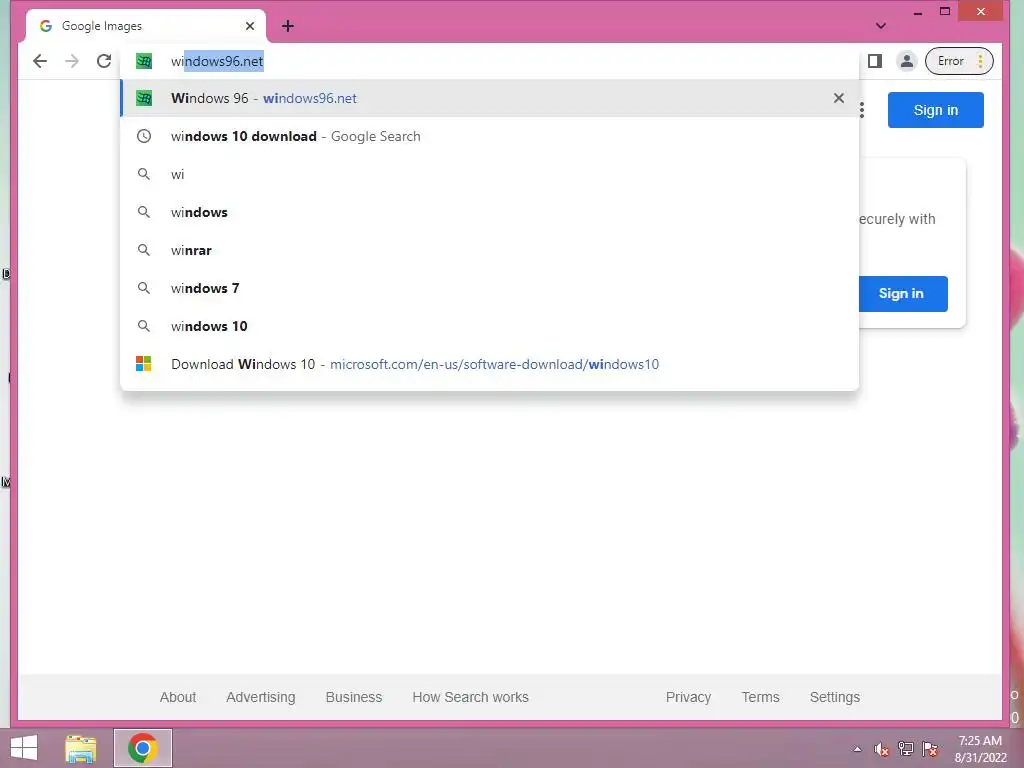The height and width of the screenshot is (768, 1024).
Task: Choose the 'windows' search suggestion
Action: coord(490,212)
